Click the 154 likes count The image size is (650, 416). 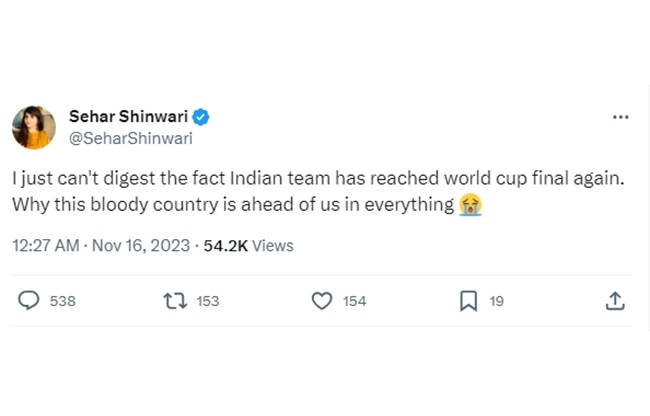point(354,301)
